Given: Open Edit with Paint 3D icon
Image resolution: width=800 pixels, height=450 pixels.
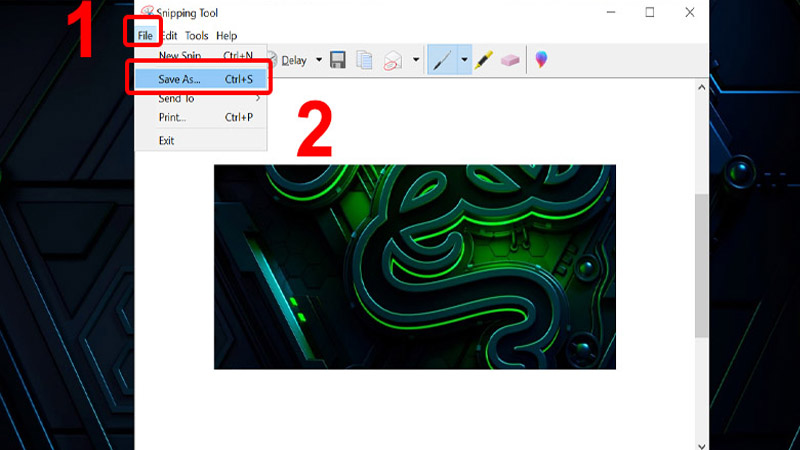Looking at the screenshot, I should [x=541, y=60].
